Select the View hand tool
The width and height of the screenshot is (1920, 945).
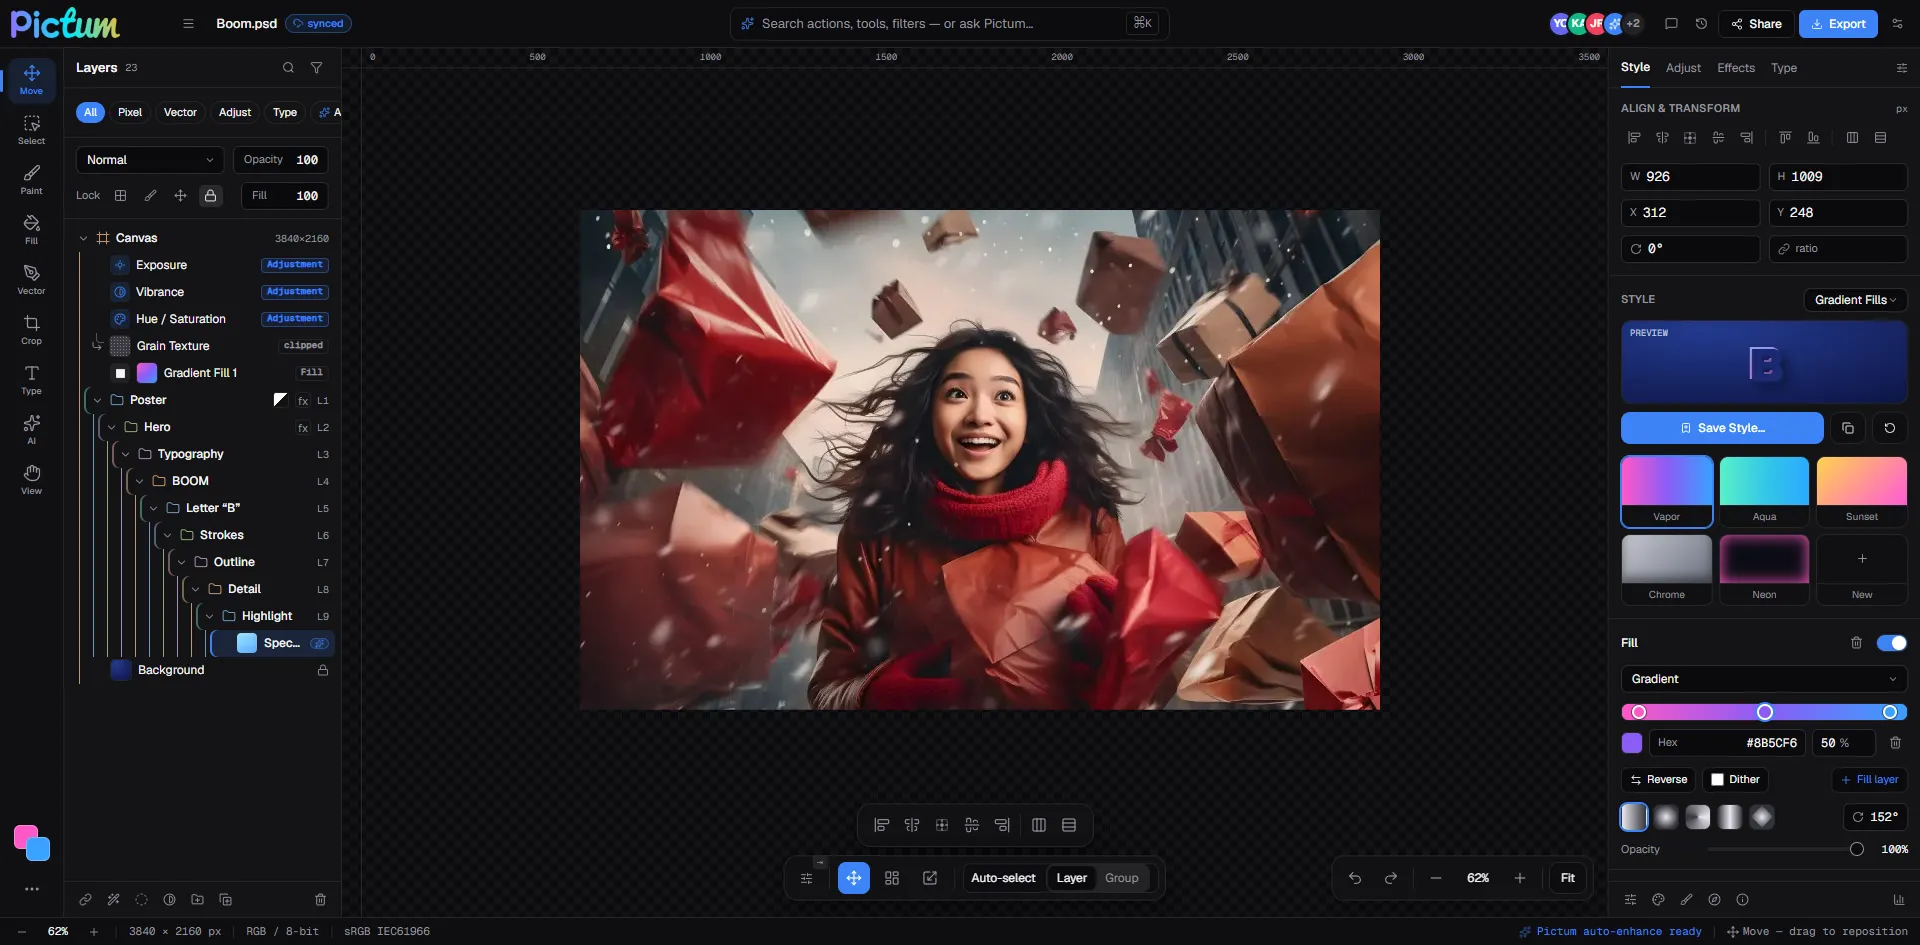coord(31,479)
